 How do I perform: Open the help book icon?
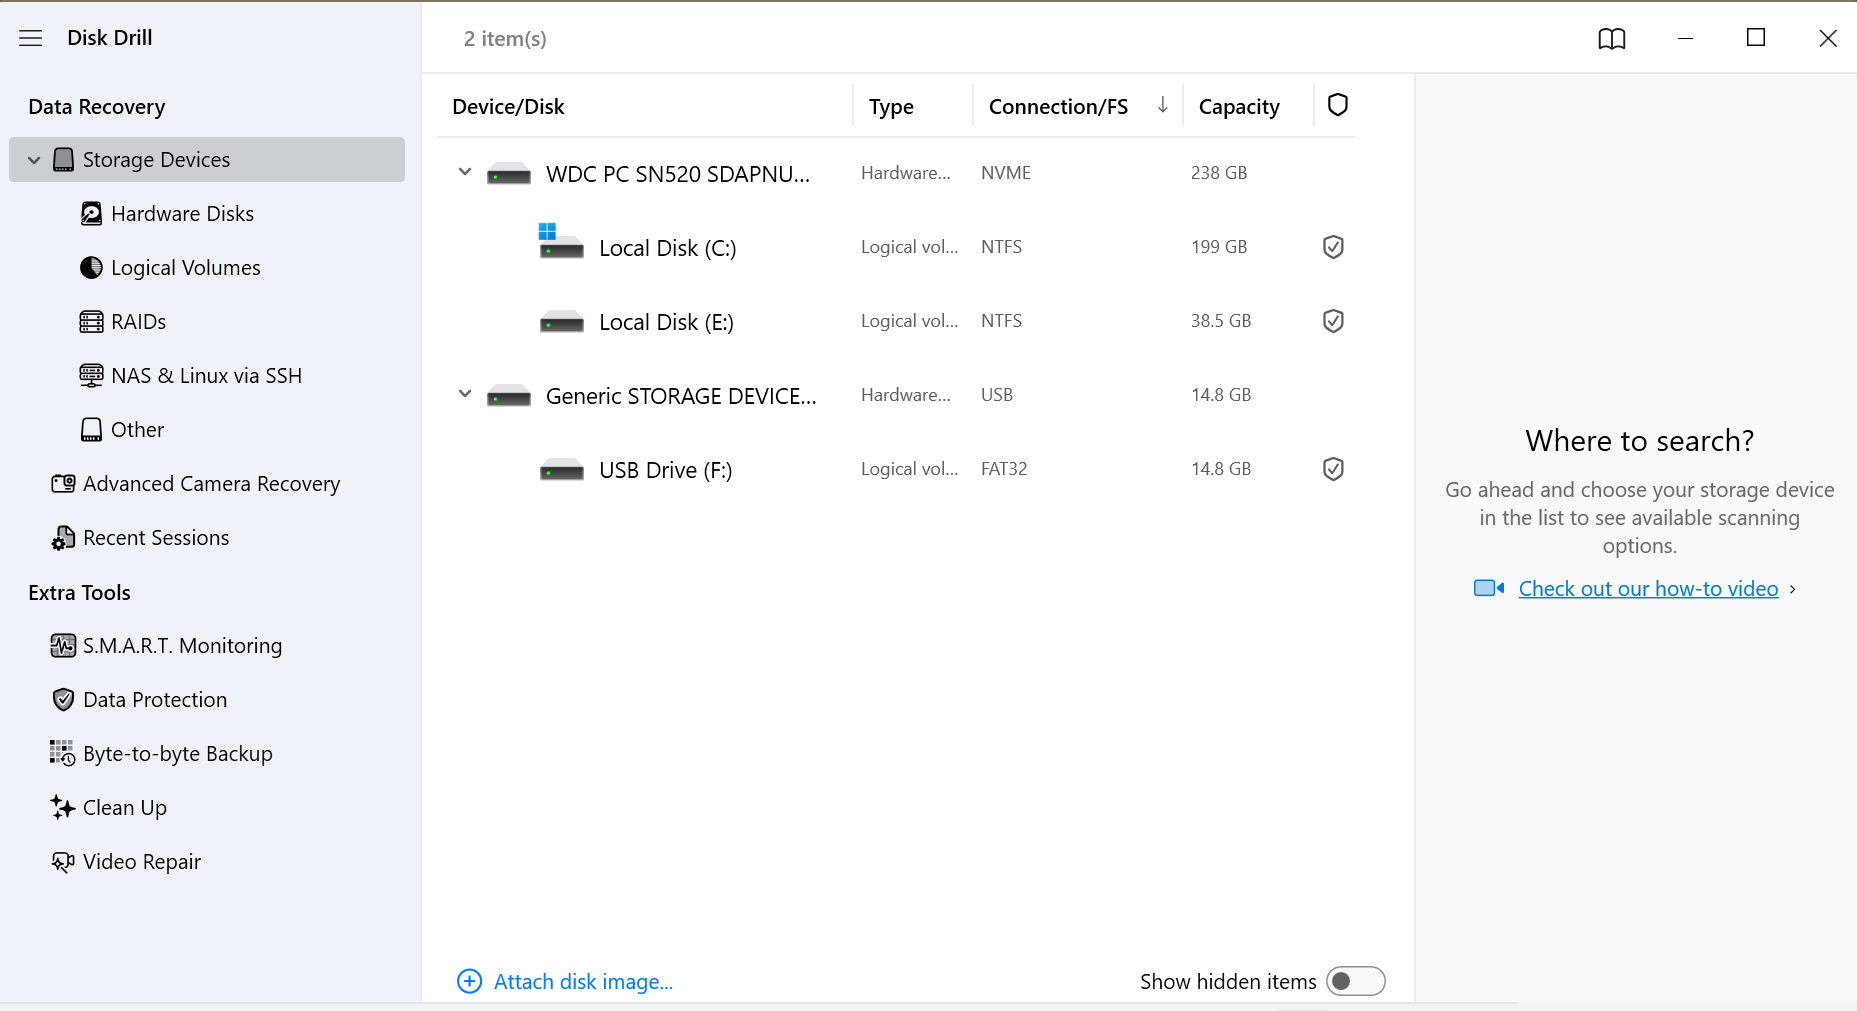point(1612,39)
